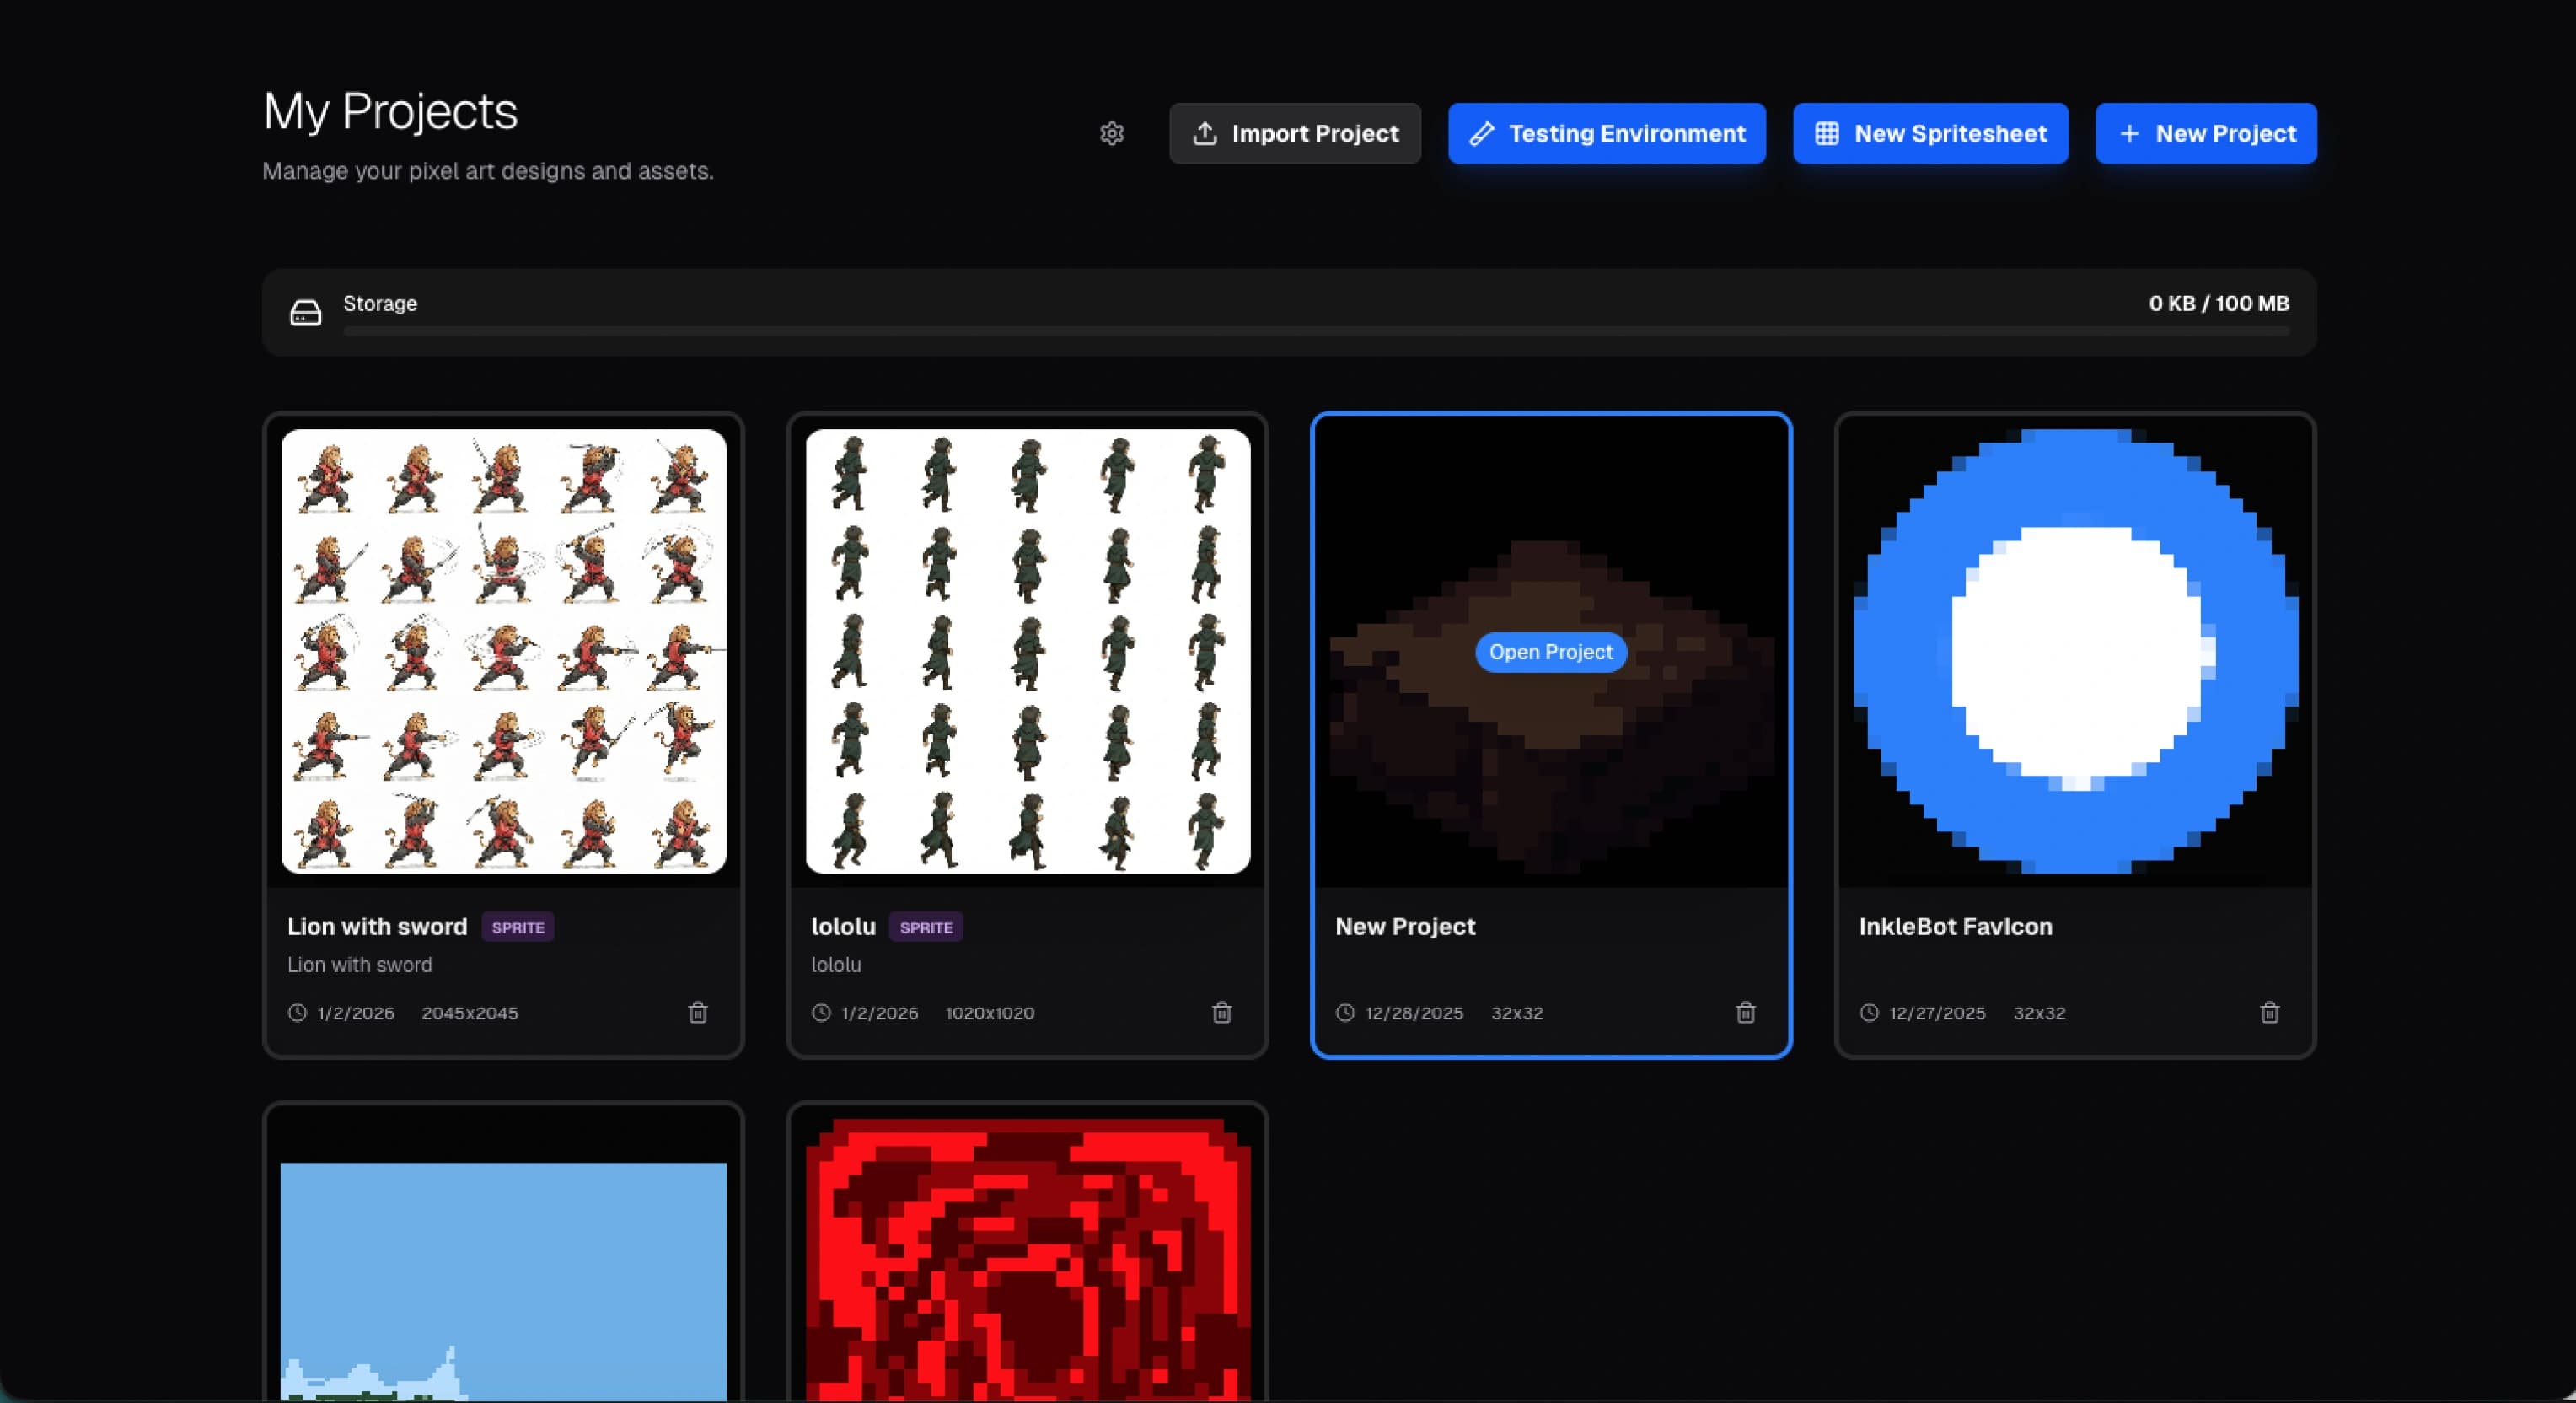Open the settings gear icon
2576x1403 pixels.
point(1112,133)
